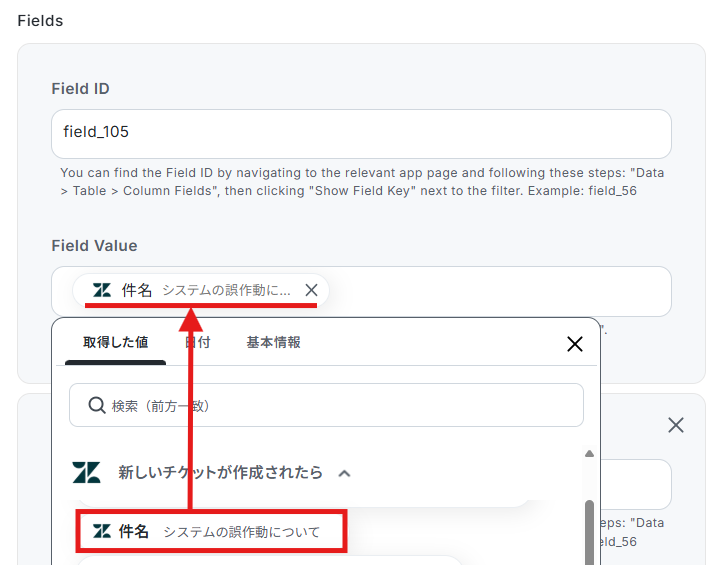Remove the second field block with its X
The image size is (713, 565).
(676, 425)
